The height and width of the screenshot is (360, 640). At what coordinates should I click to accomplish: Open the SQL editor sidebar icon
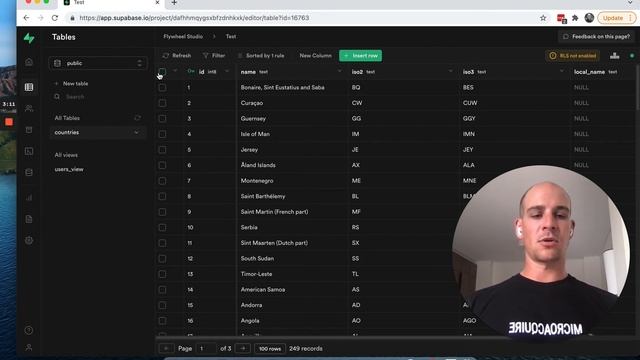29,151
